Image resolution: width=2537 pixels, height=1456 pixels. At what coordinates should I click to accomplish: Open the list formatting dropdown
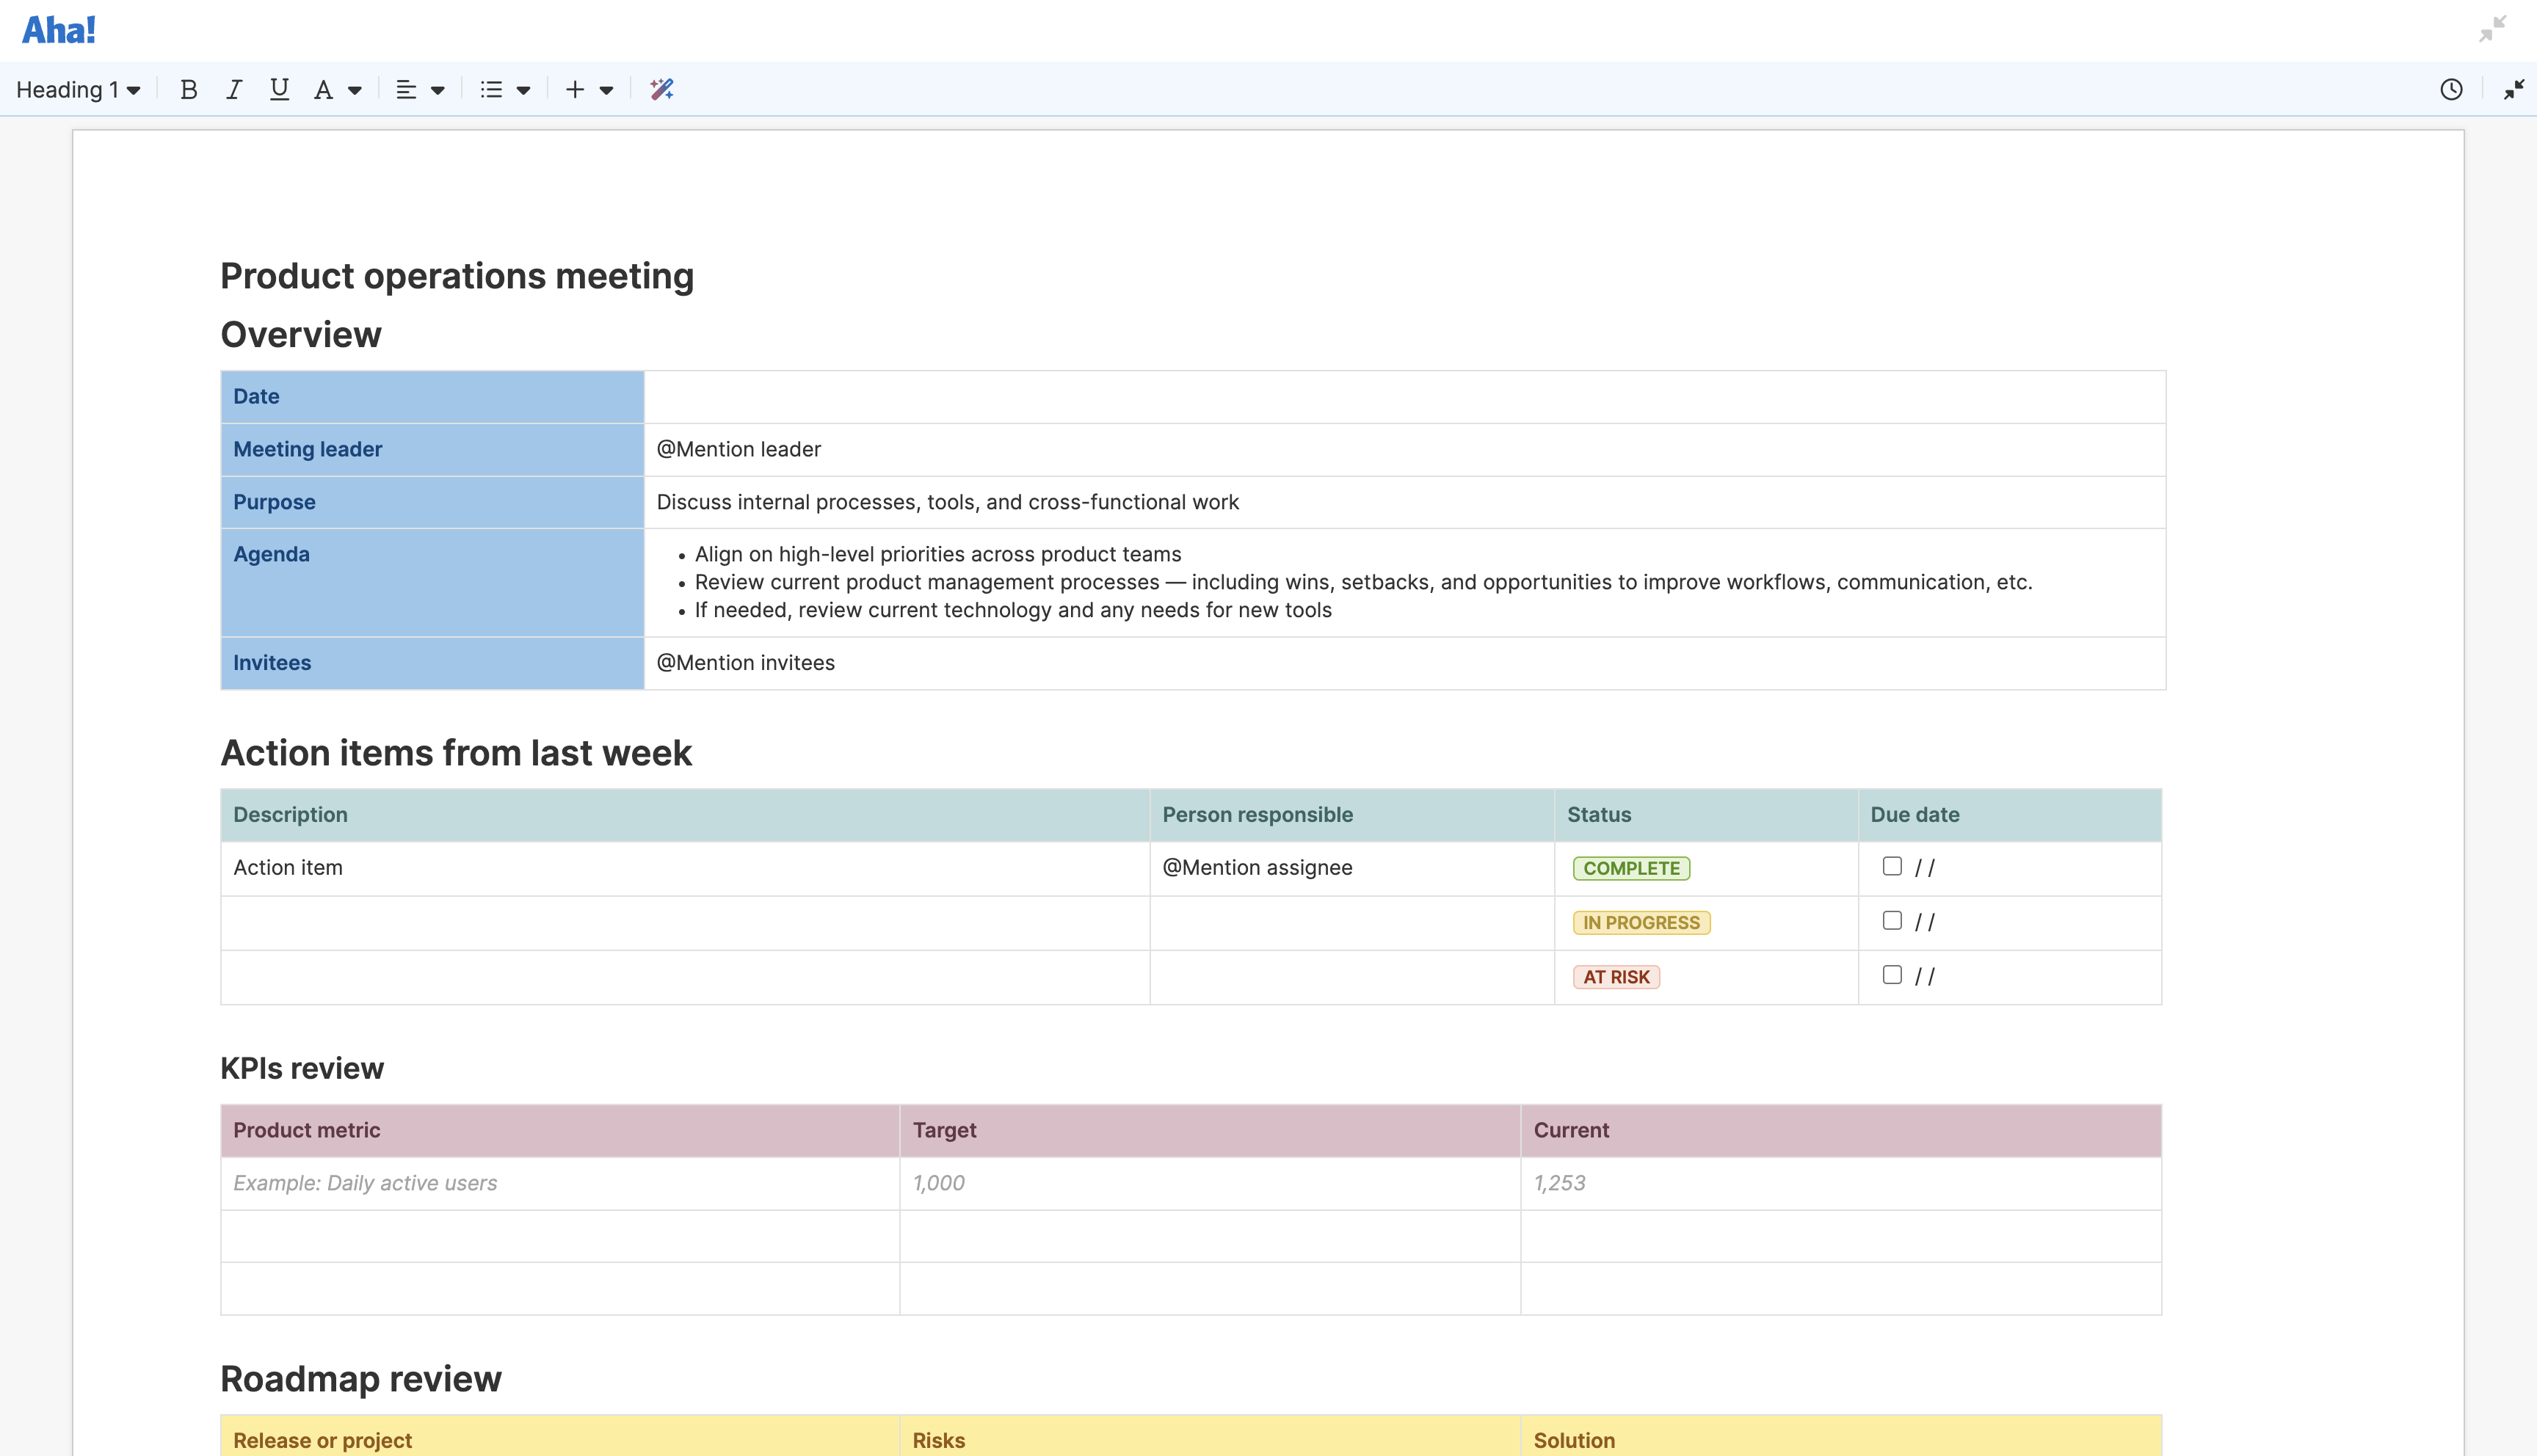pos(505,89)
